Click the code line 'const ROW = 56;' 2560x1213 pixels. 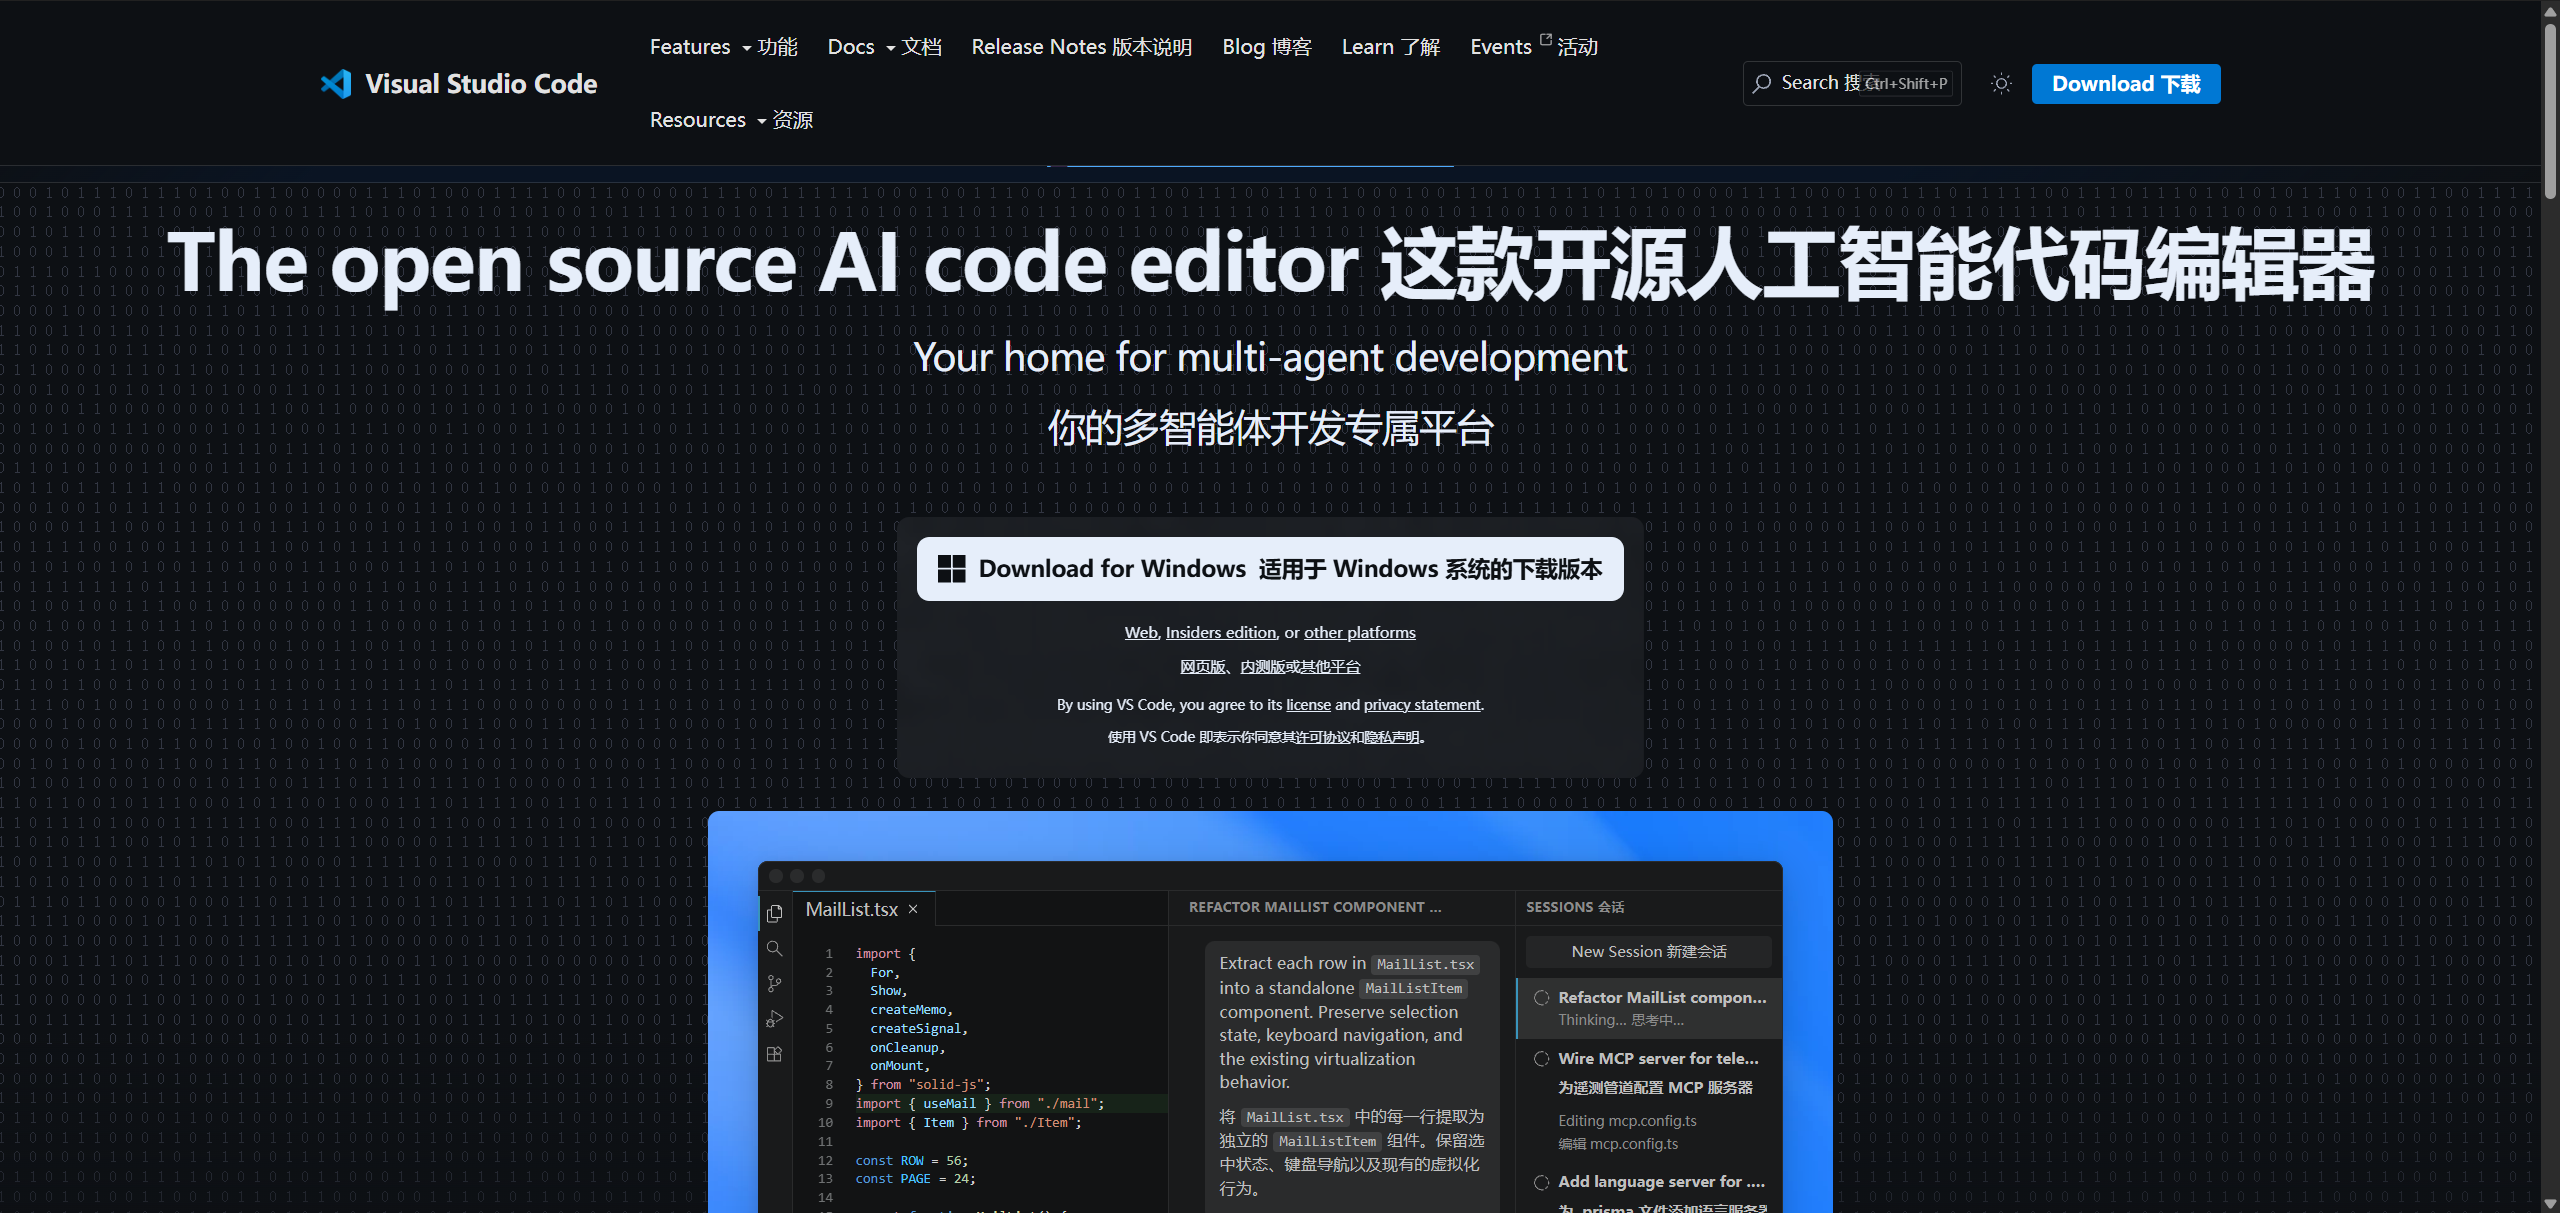(x=911, y=1160)
